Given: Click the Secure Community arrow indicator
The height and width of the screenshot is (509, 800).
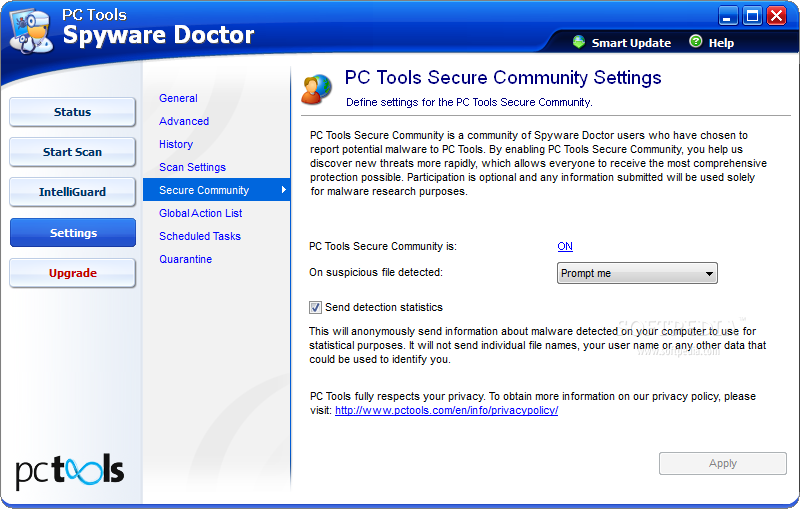Looking at the screenshot, I should [x=284, y=190].
